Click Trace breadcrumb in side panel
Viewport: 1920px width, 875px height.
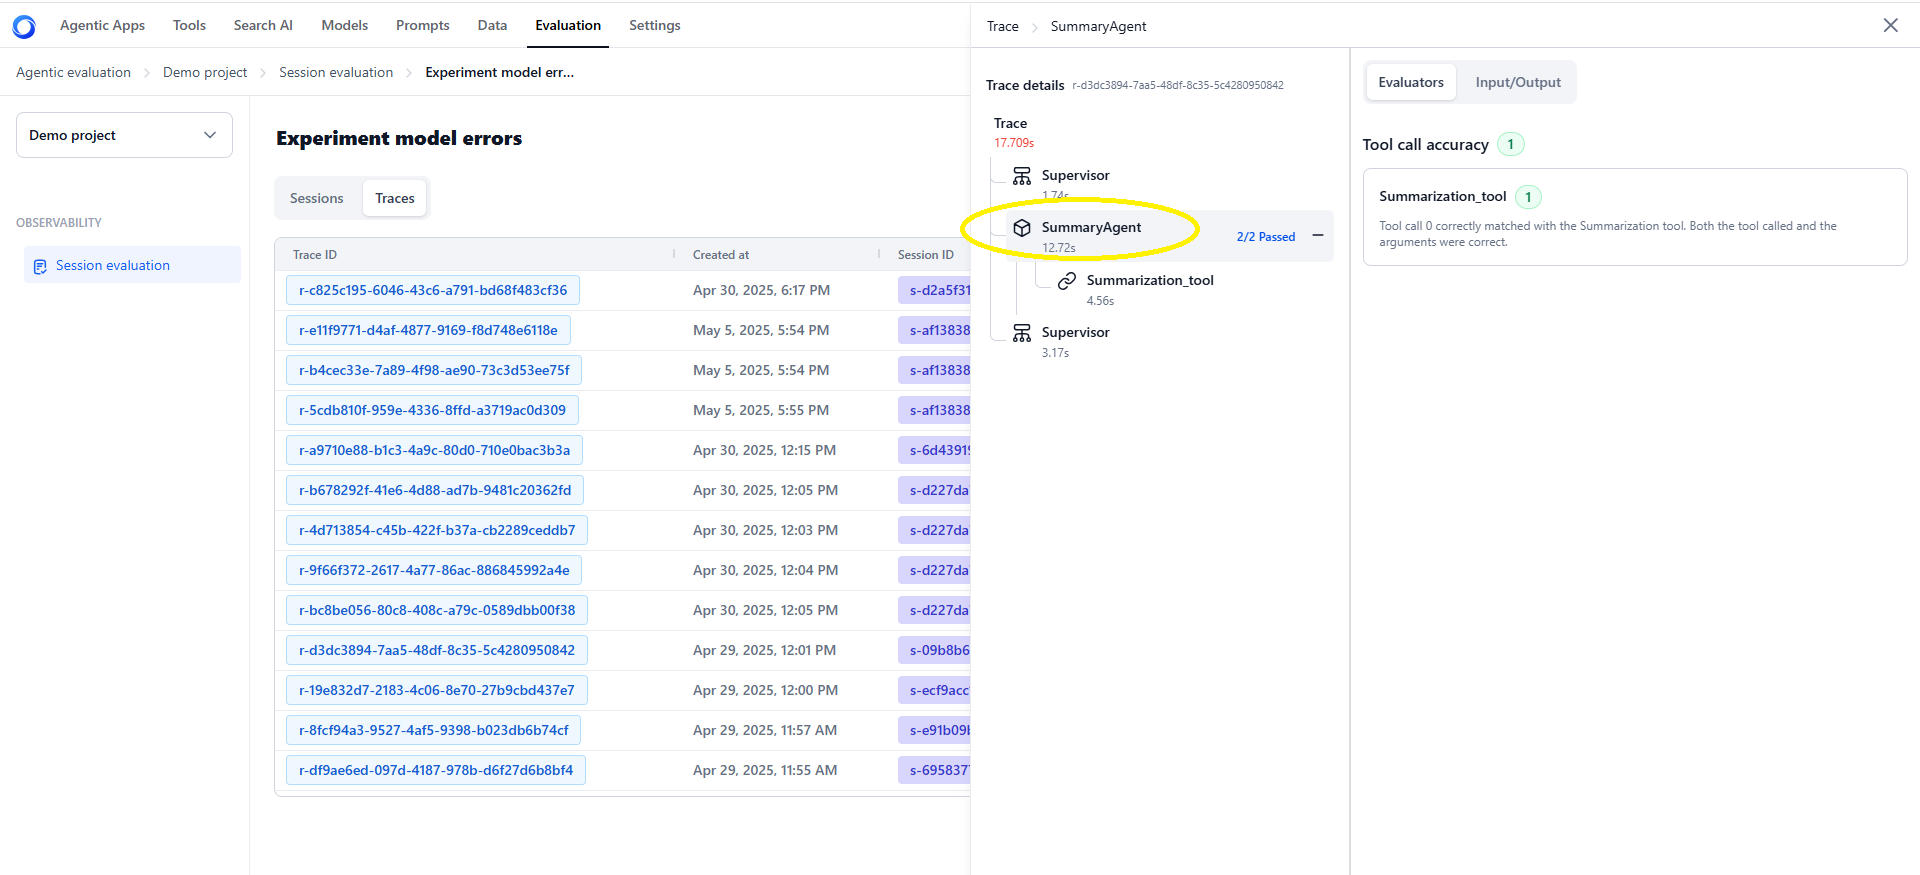coord(1003,26)
